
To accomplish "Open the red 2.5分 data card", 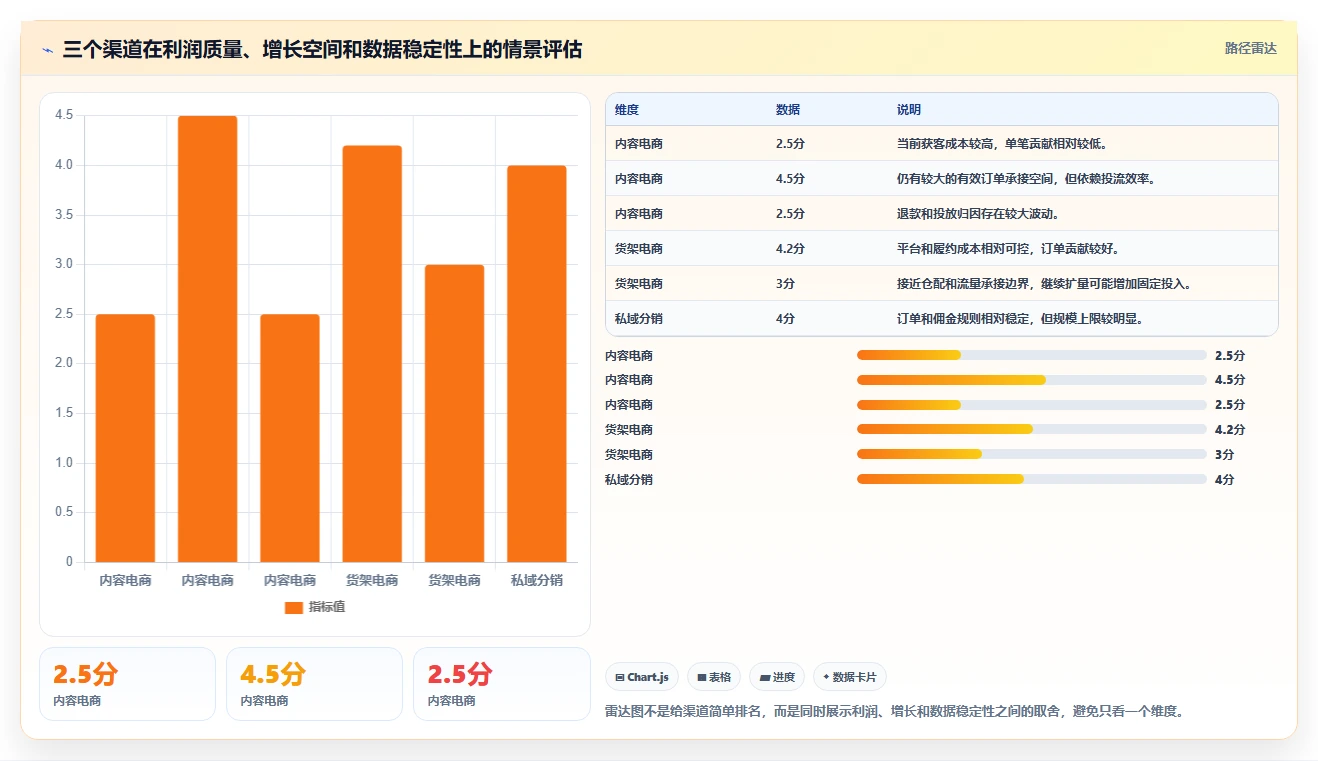I will click(x=501, y=684).
